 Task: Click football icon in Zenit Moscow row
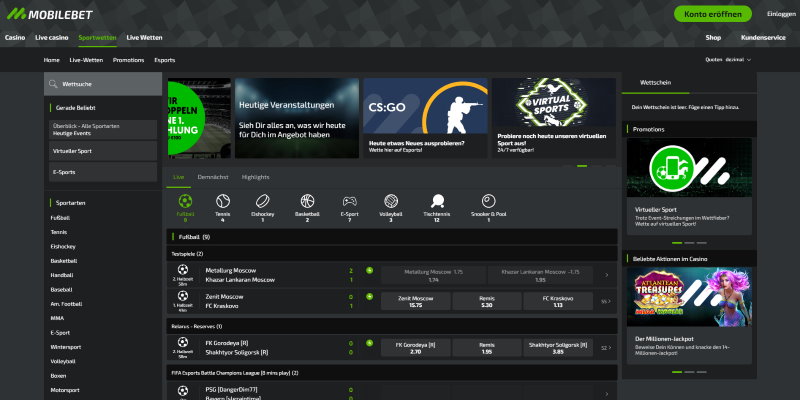183,295
